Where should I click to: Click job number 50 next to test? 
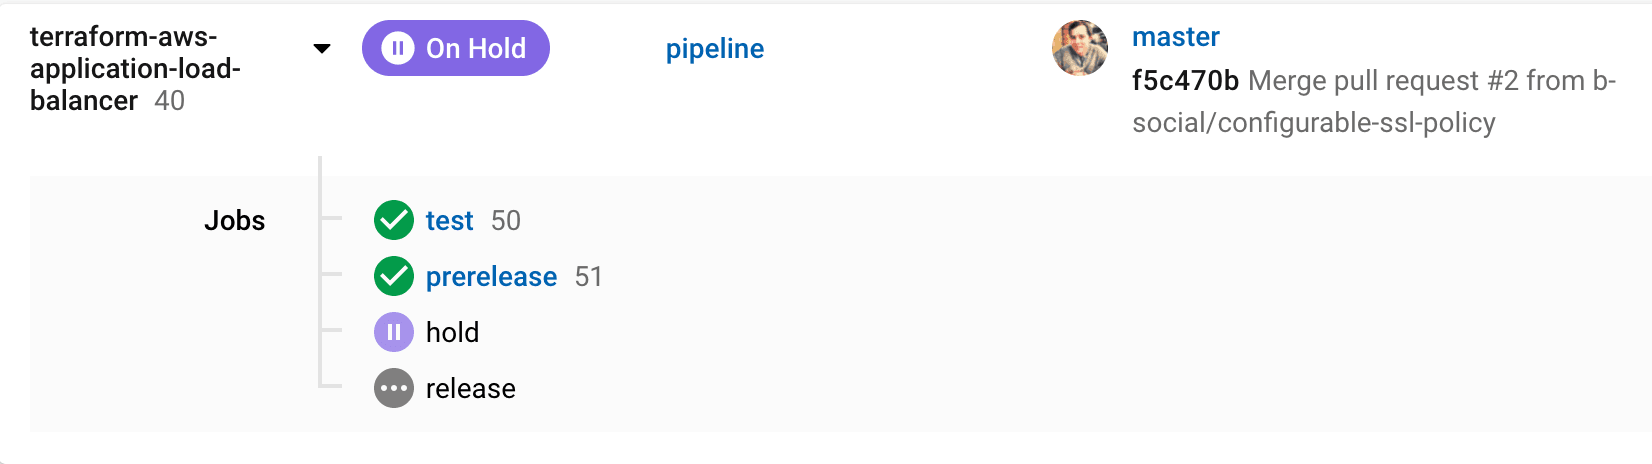(x=506, y=221)
